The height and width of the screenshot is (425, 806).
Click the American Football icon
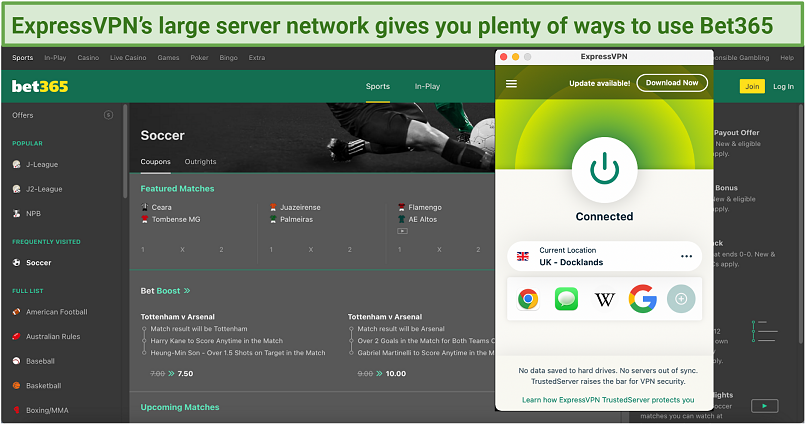16,311
